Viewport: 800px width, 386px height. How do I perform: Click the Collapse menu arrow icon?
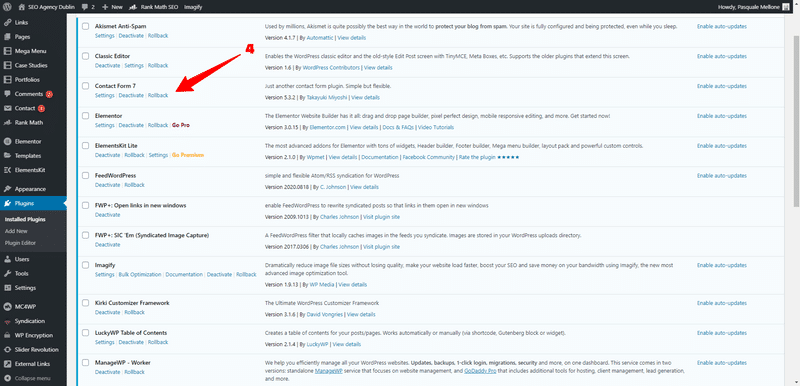pos(7,378)
